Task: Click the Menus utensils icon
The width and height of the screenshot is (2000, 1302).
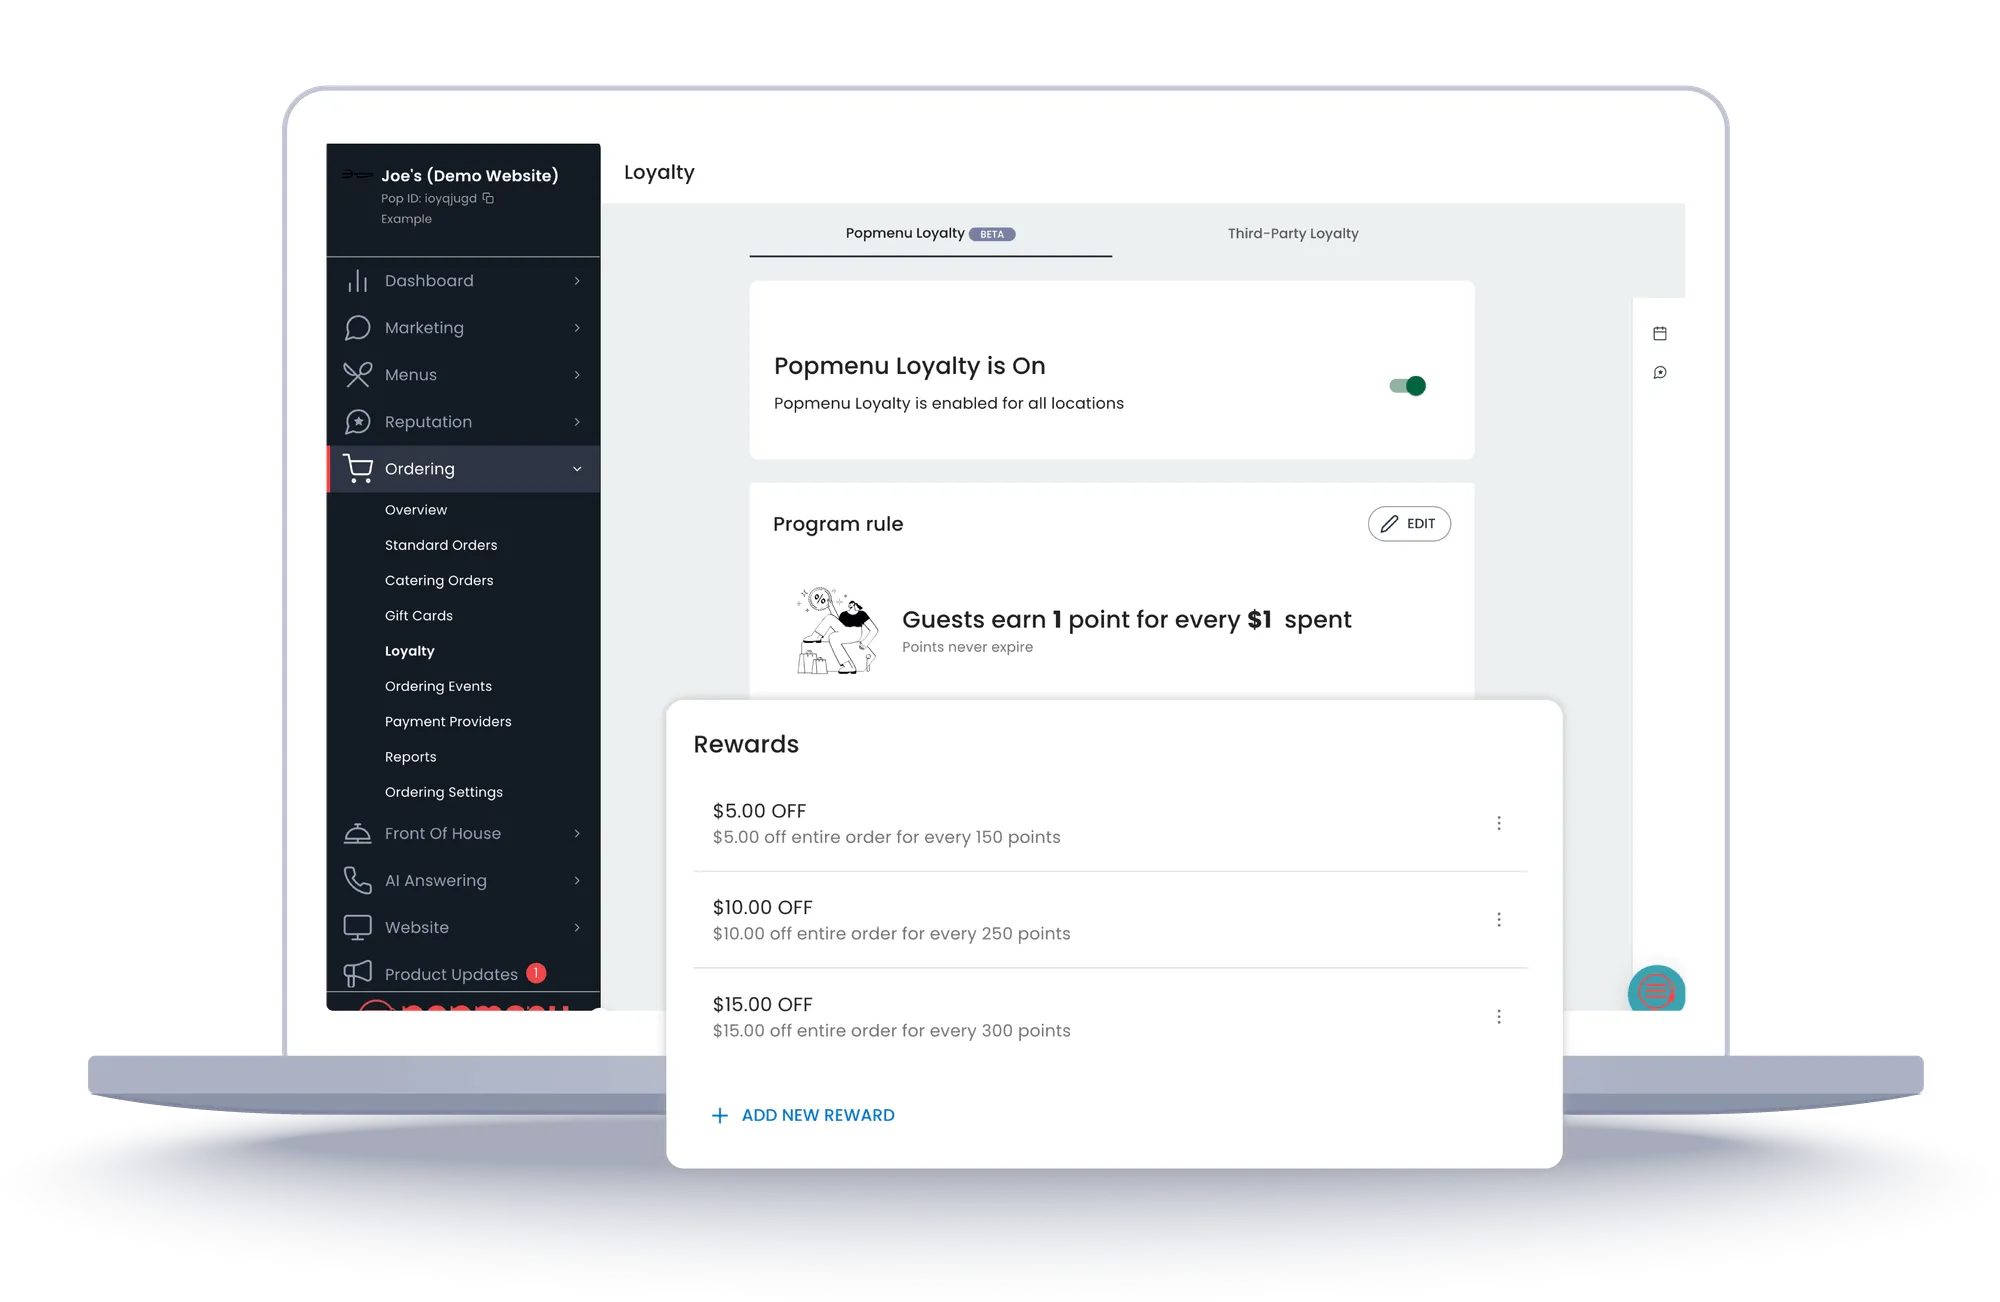Action: [x=357, y=375]
